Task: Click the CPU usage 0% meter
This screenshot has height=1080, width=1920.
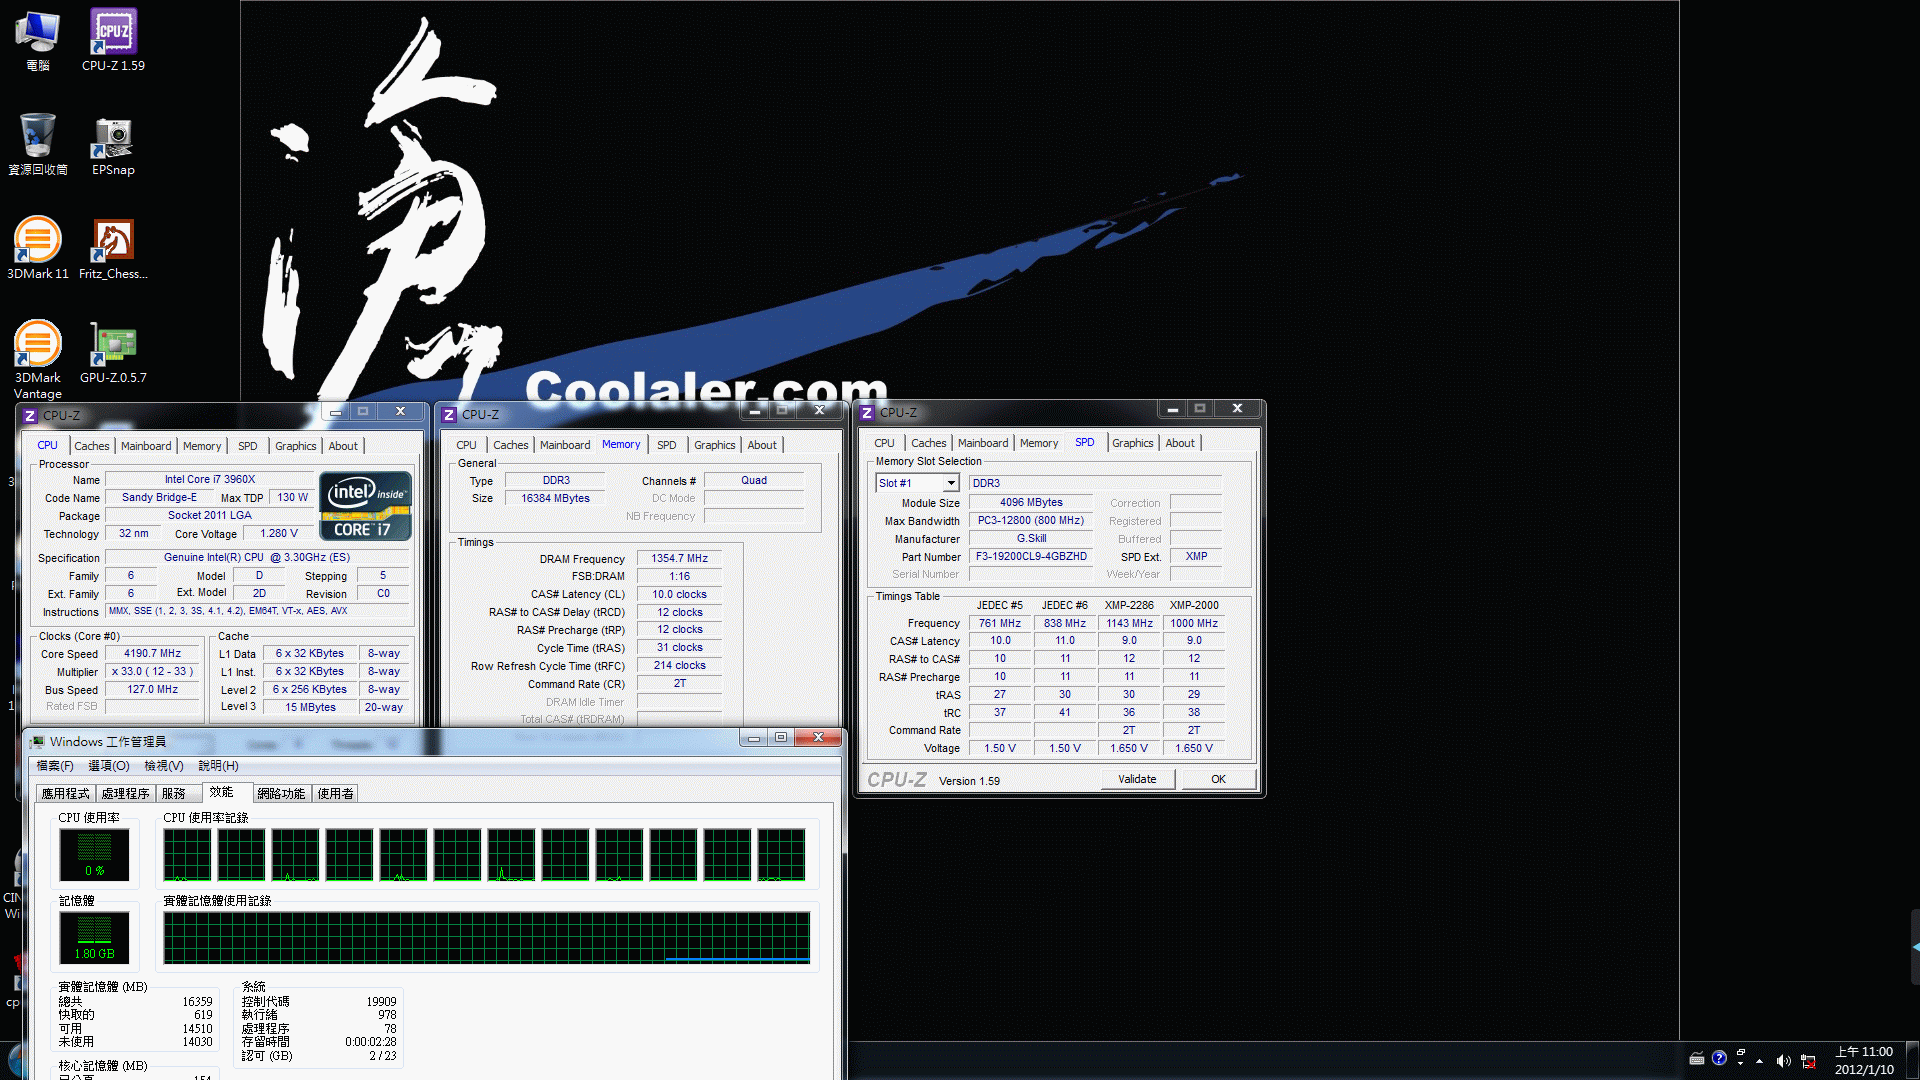Action: (x=94, y=855)
